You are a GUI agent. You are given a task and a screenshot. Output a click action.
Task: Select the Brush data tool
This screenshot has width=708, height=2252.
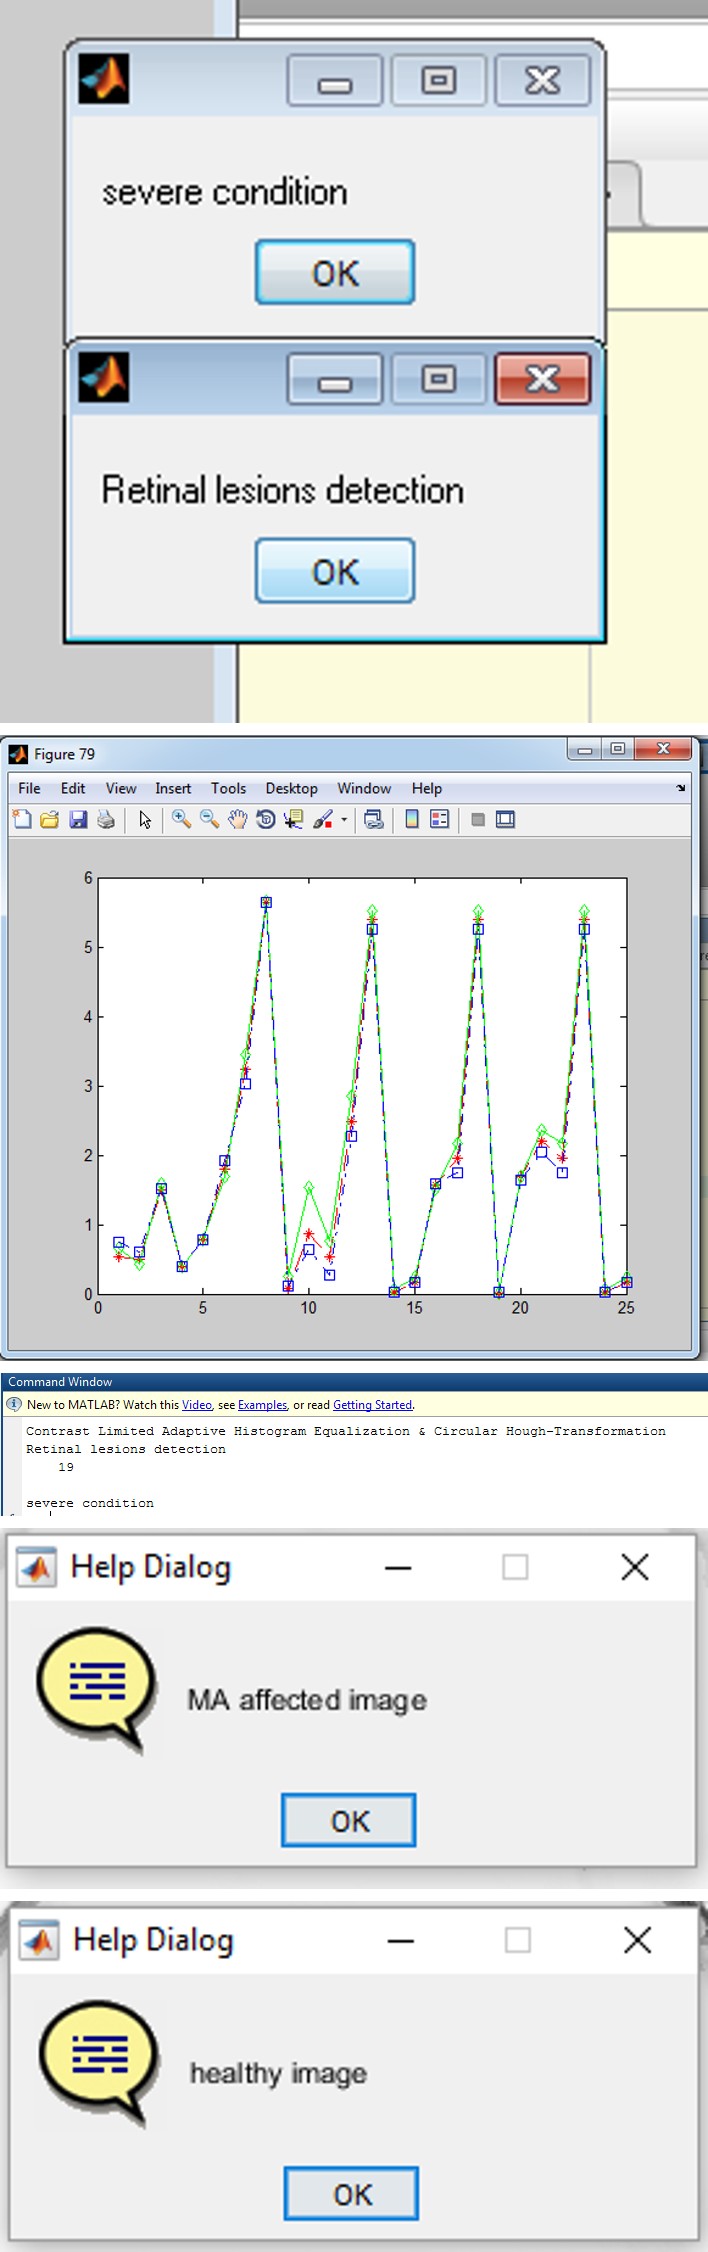click(x=322, y=820)
